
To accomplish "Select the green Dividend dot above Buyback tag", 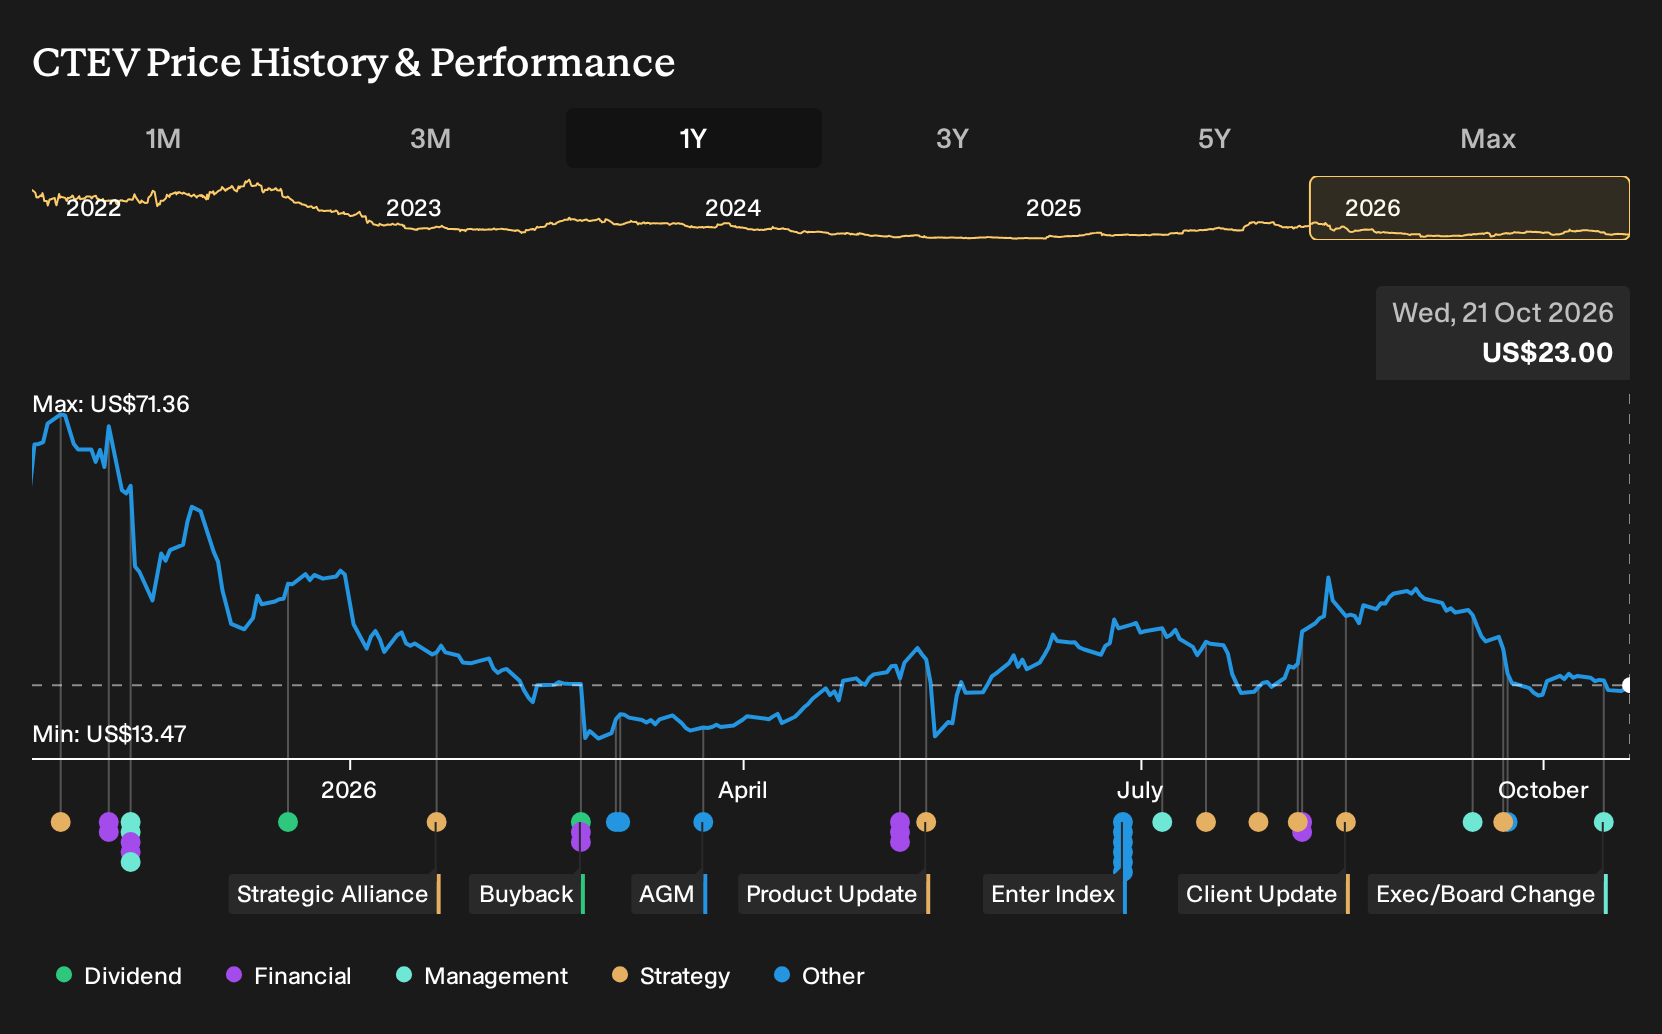I will [581, 821].
